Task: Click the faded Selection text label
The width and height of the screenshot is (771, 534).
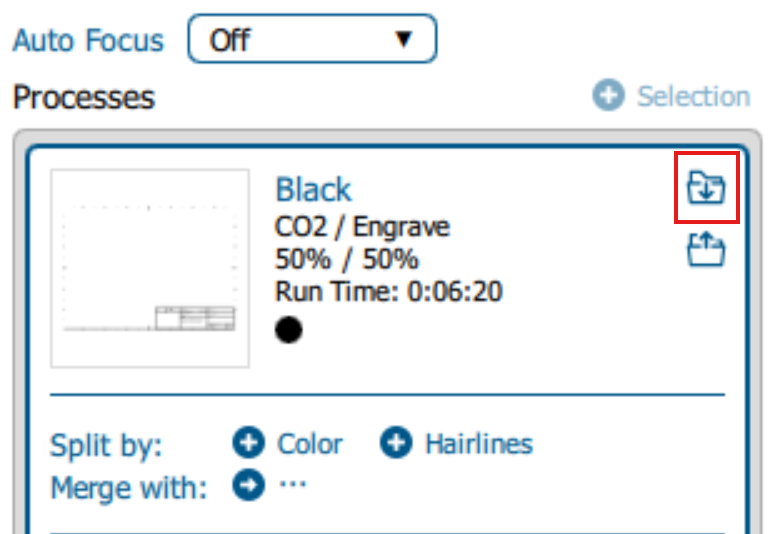Action: (x=693, y=96)
